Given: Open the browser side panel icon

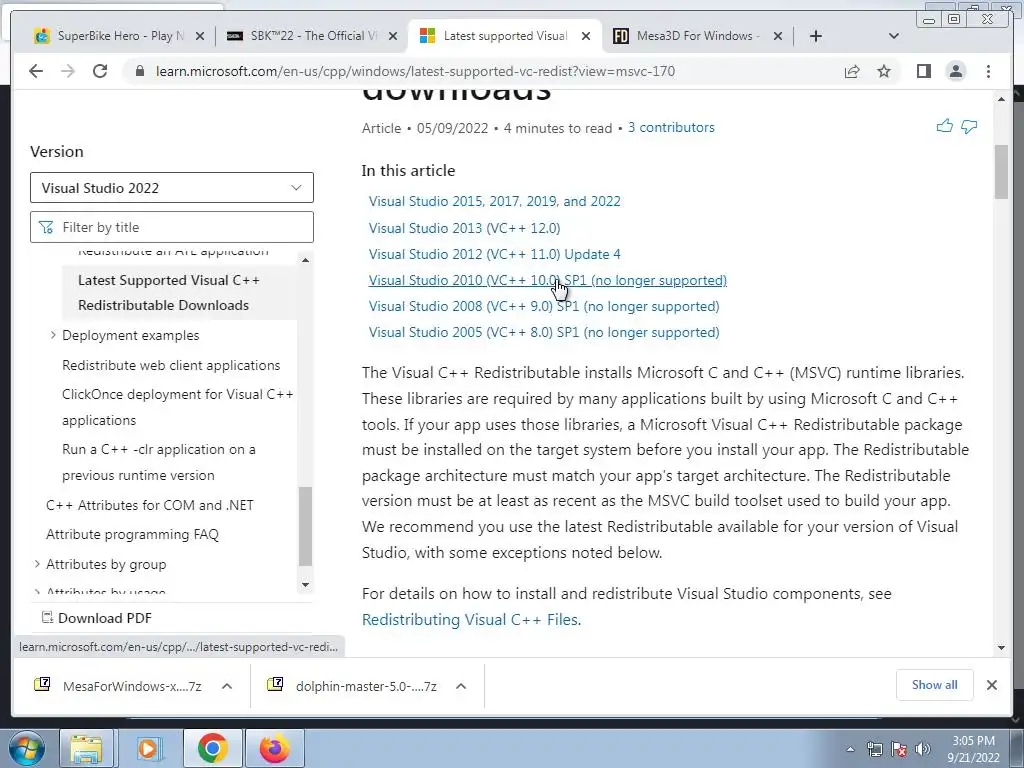Looking at the screenshot, I should [923, 71].
